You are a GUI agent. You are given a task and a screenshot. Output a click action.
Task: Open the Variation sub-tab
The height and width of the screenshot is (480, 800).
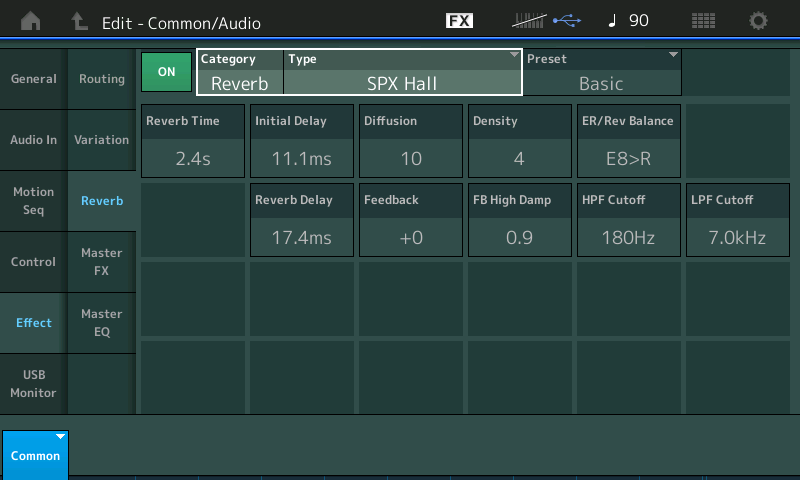102,140
